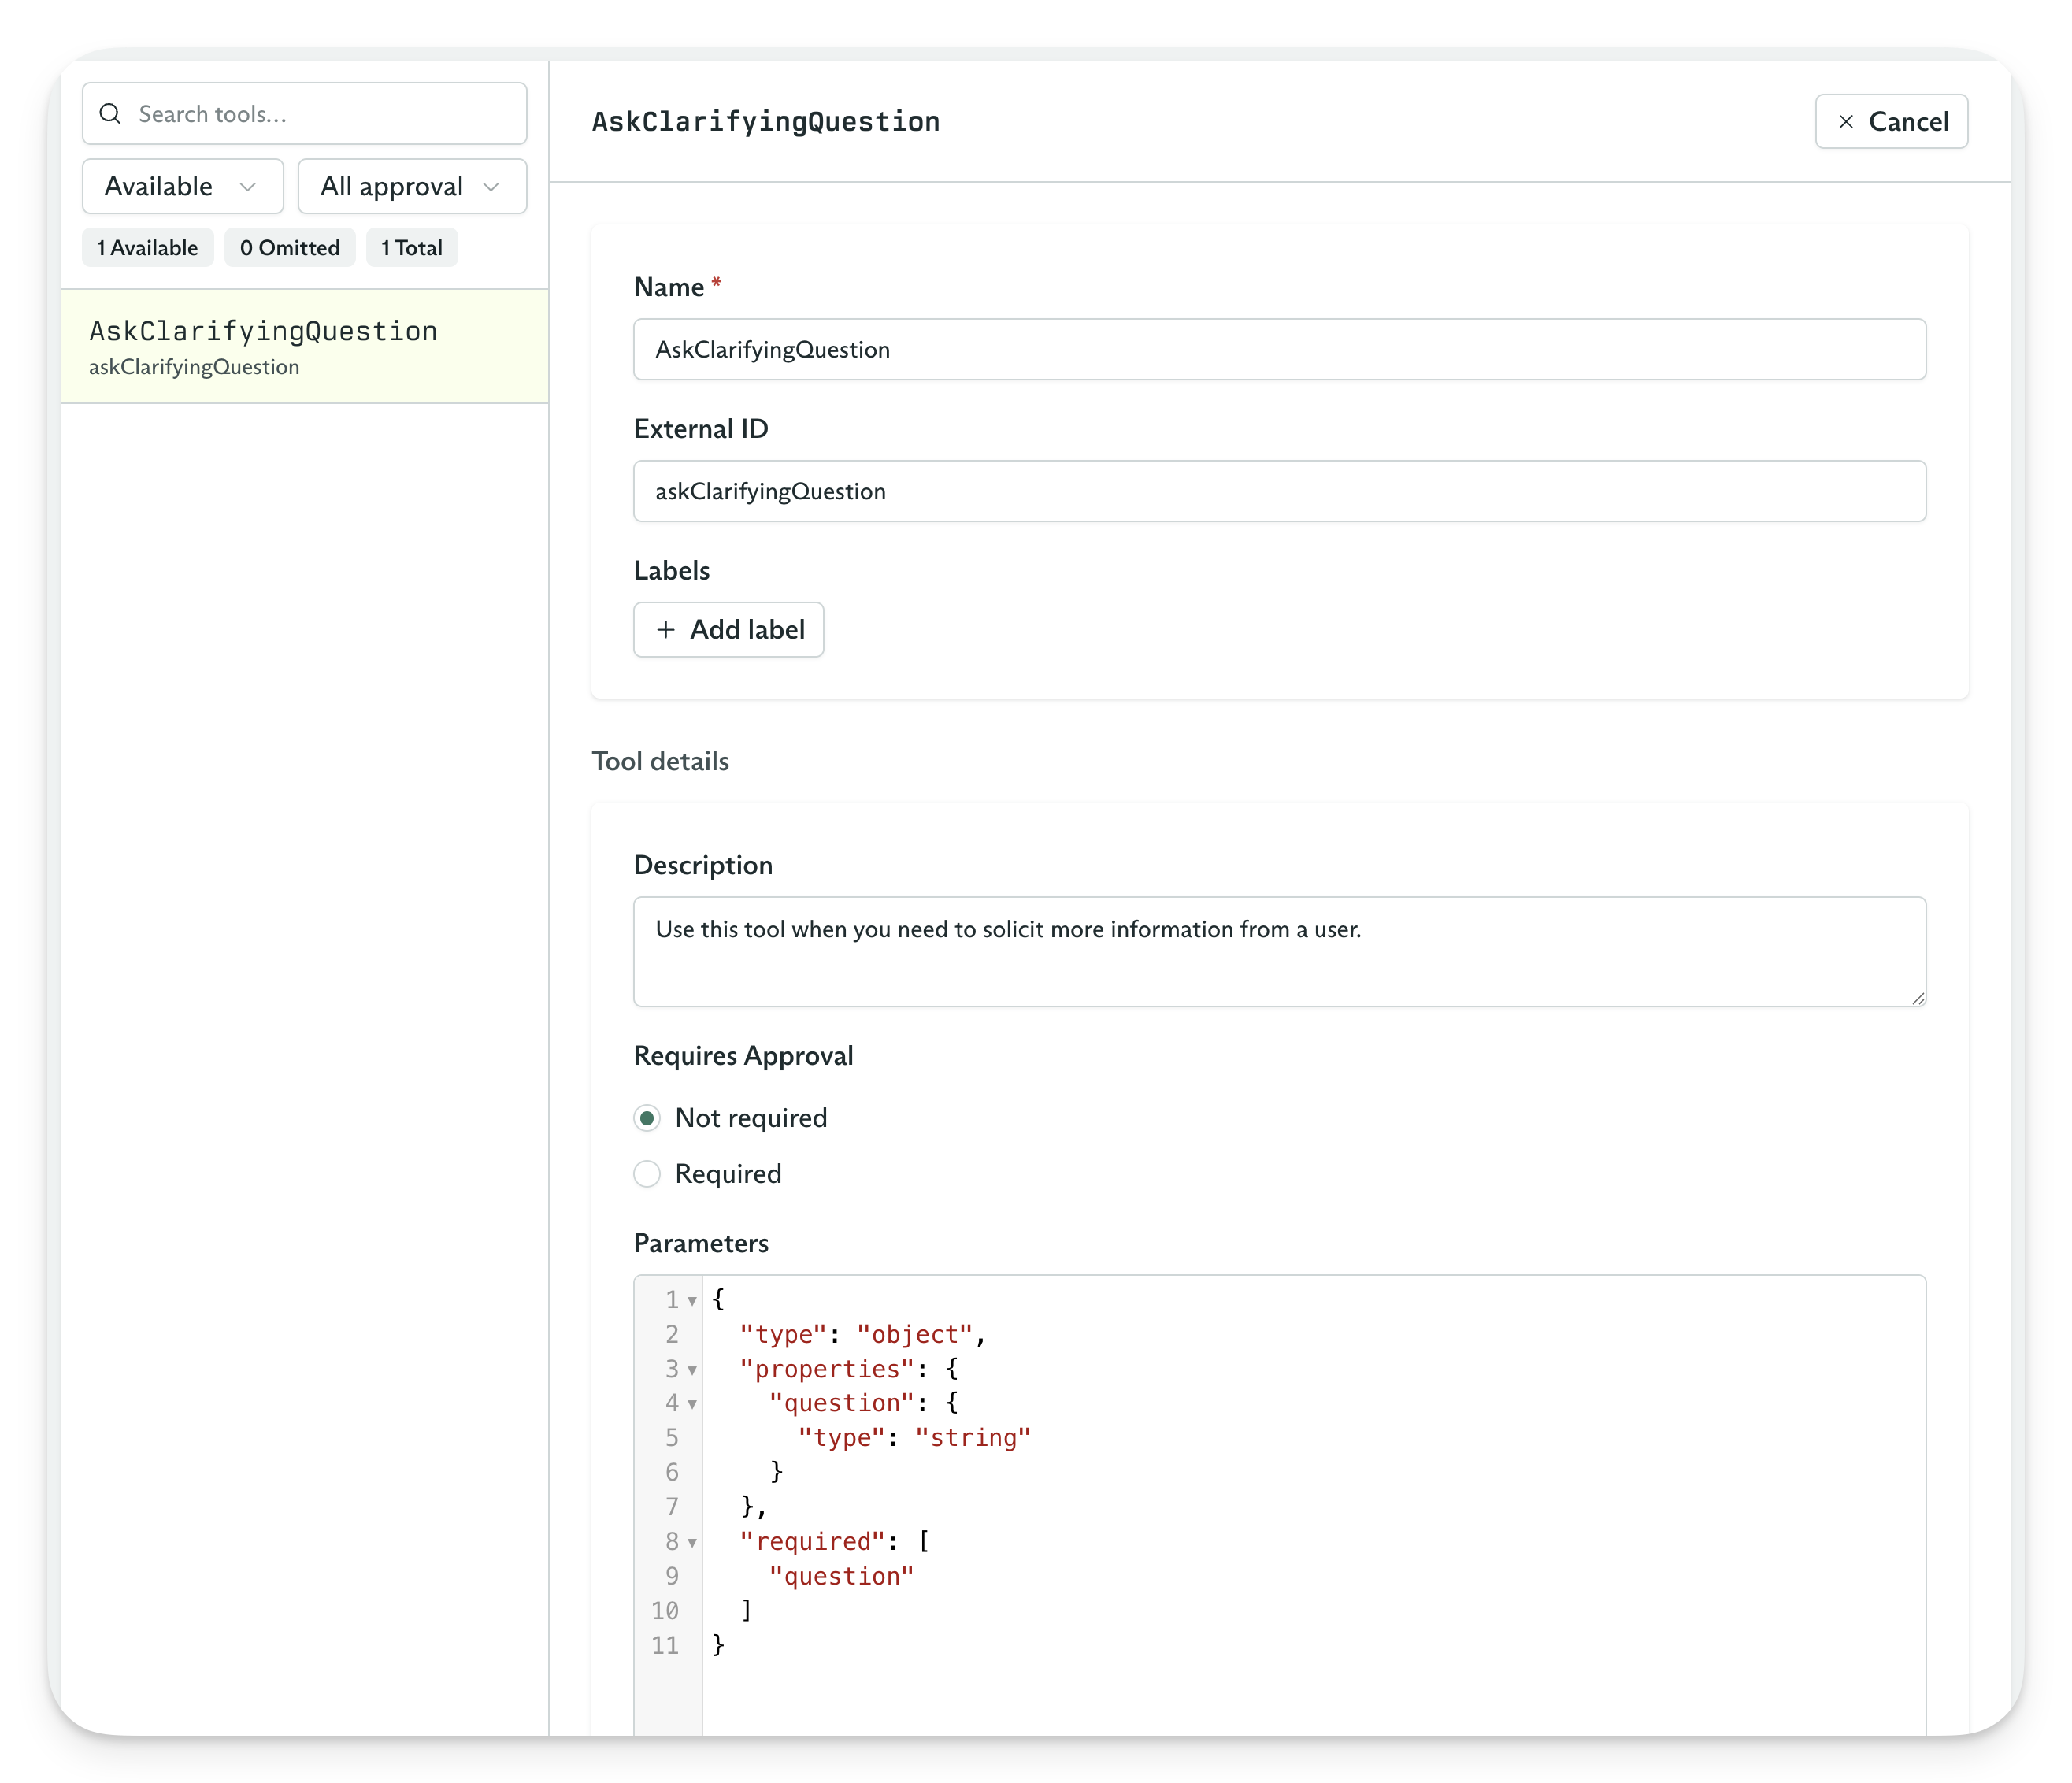Image resolution: width=2072 pixels, height=1783 pixels.
Task: Click the Description text area
Action: (1279, 951)
